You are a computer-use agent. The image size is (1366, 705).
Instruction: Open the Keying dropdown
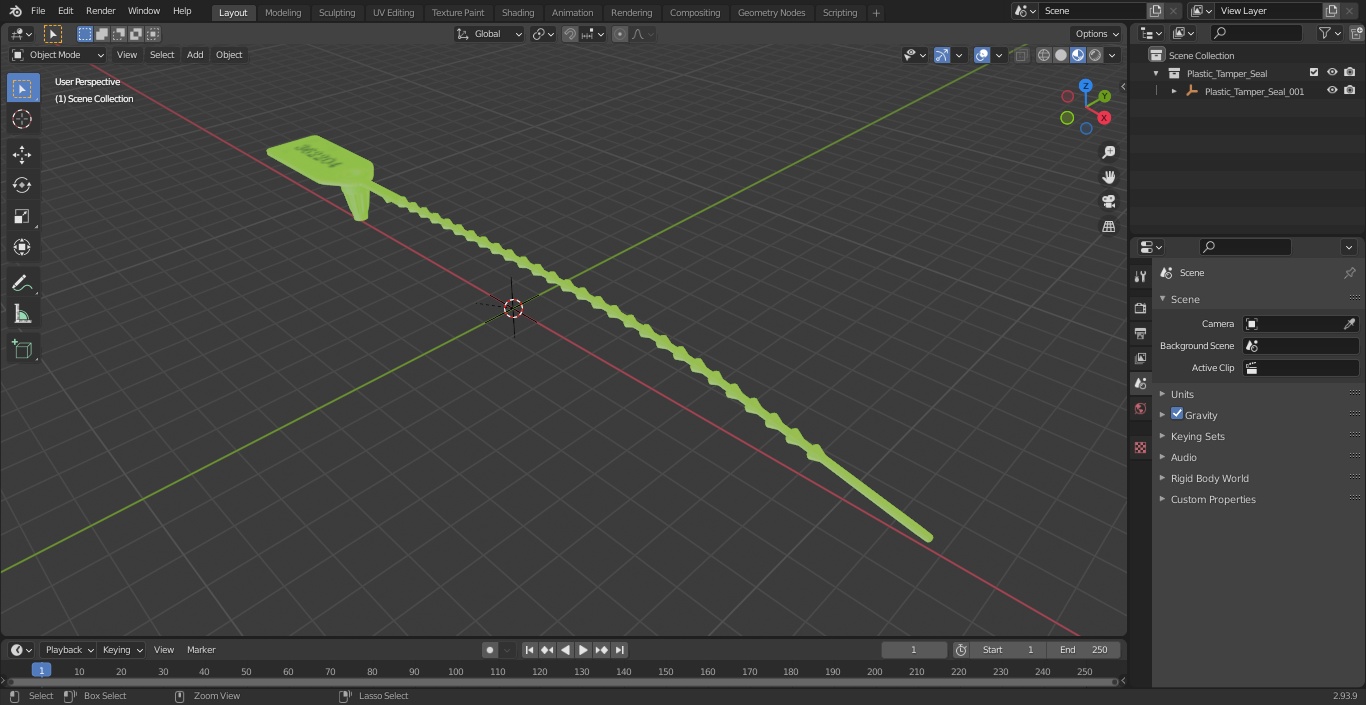[121, 650]
